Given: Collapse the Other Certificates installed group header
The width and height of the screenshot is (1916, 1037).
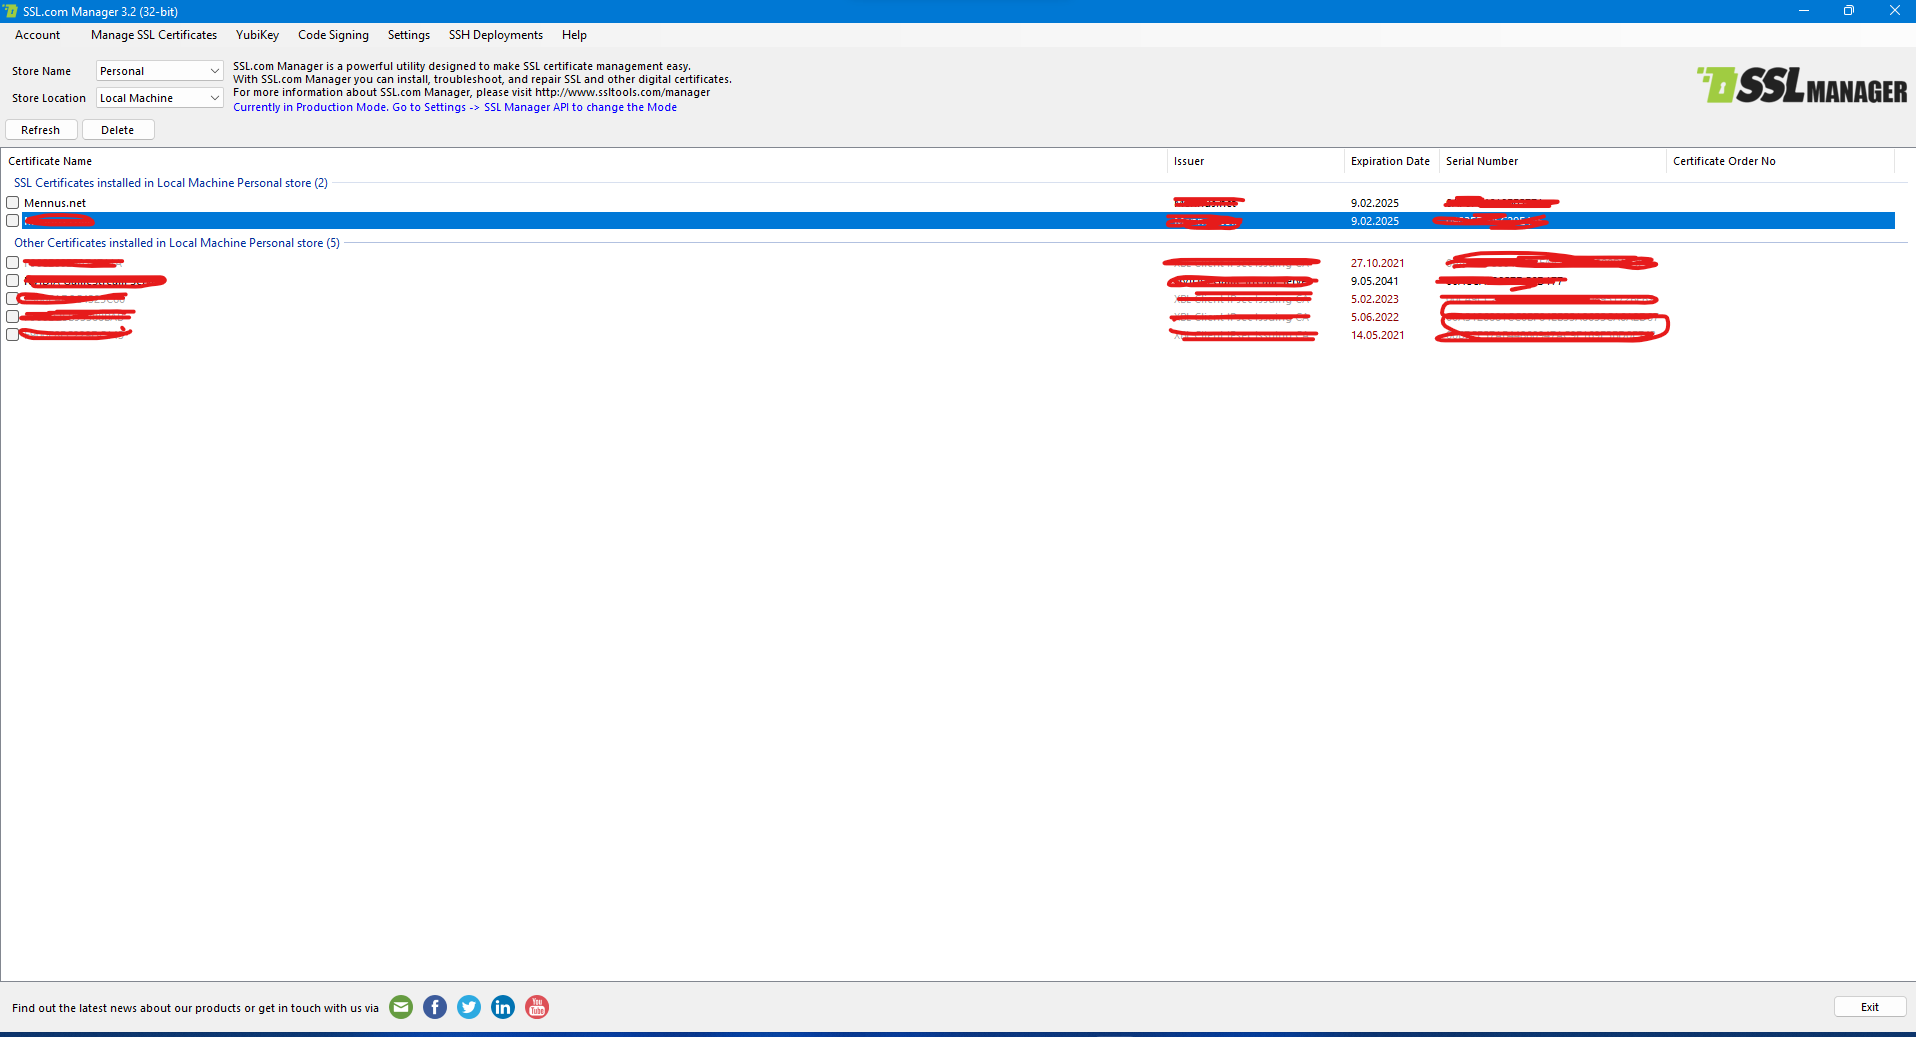Looking at the screenshot, I should [177, 243].
